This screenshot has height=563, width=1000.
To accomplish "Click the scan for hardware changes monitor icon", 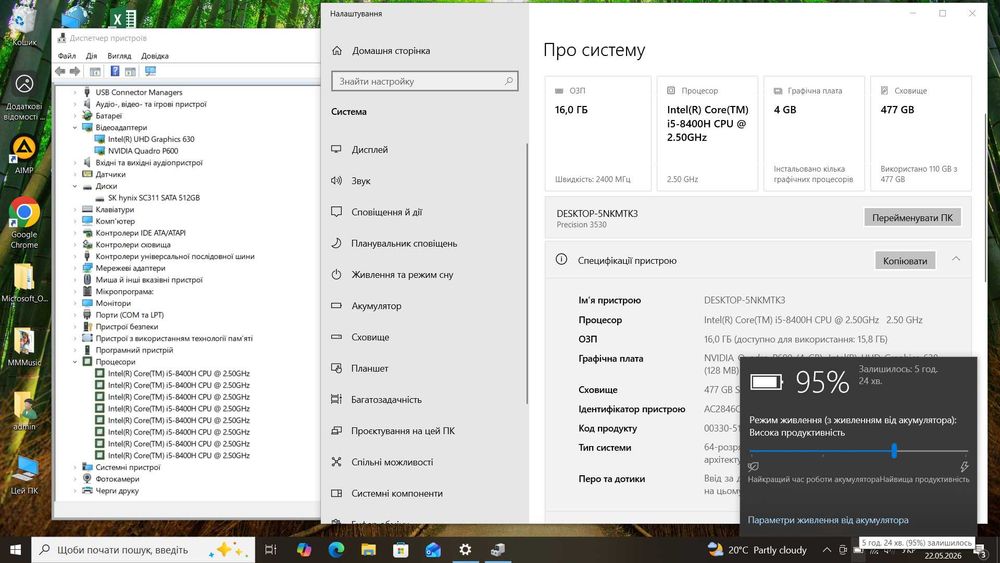I will (150, 71).
